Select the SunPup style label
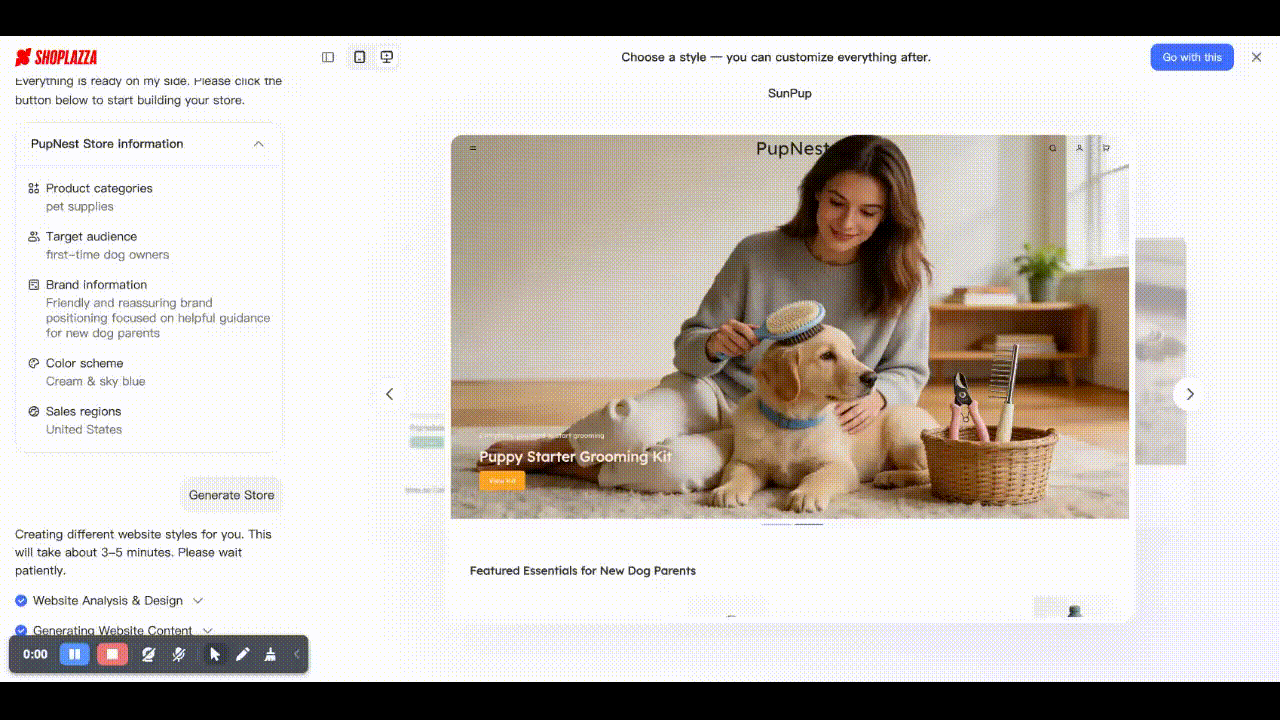 pyautogui.click(x=789, y=93)
